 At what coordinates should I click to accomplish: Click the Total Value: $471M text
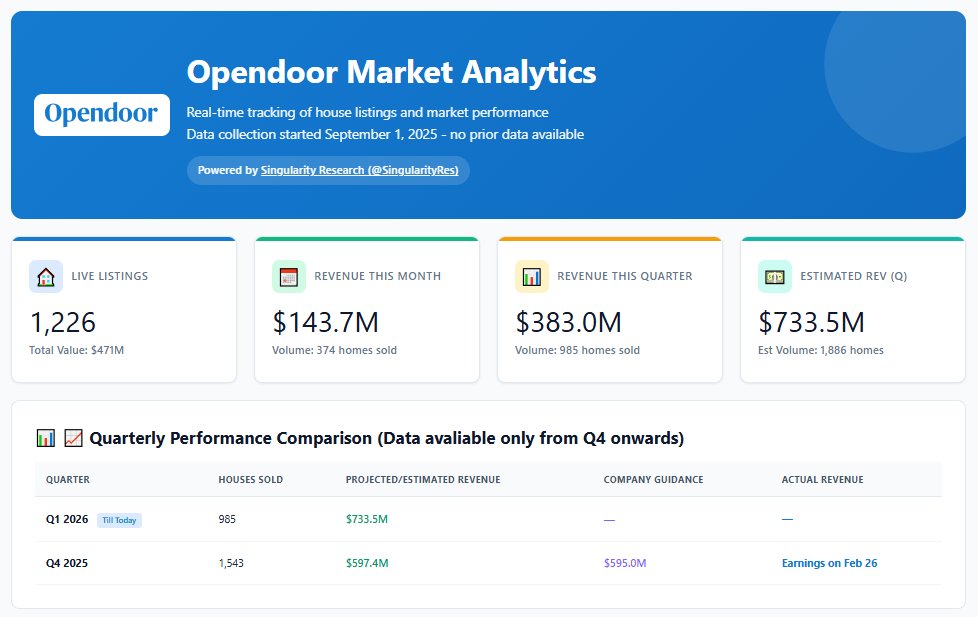coord(76,350)
